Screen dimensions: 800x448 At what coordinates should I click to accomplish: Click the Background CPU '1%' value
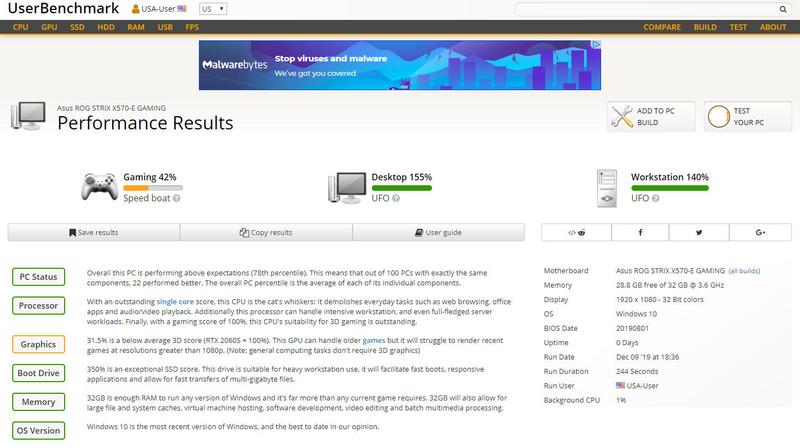[x=621, y=400]
